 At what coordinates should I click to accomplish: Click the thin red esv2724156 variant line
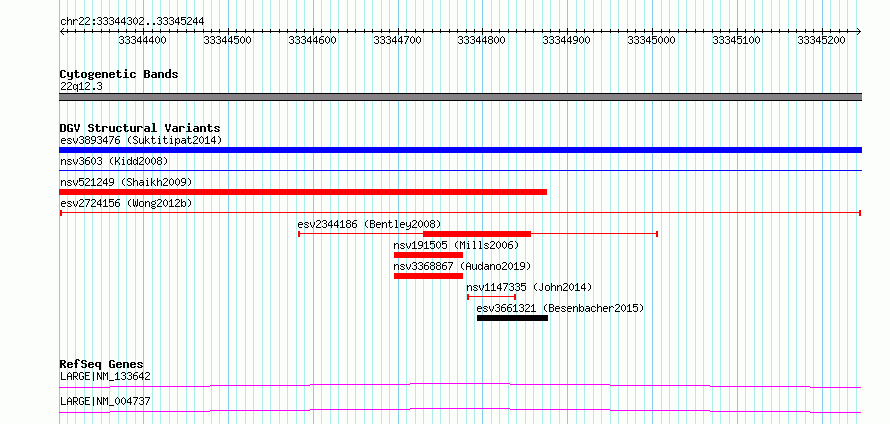click(x=460, y=213)
